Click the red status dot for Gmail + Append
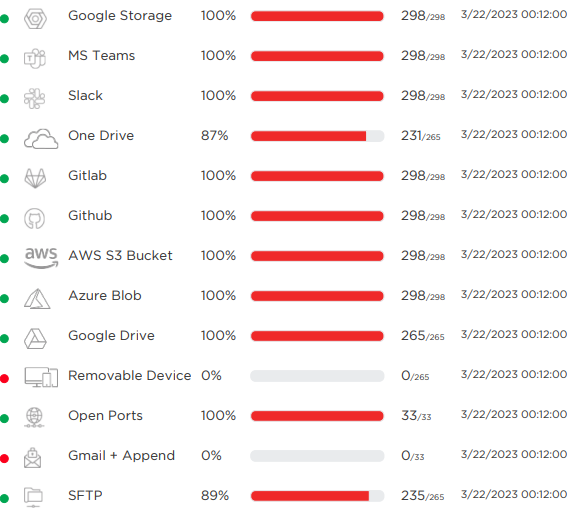The width and height of the screenshot is (583, 529). (4, 459)
